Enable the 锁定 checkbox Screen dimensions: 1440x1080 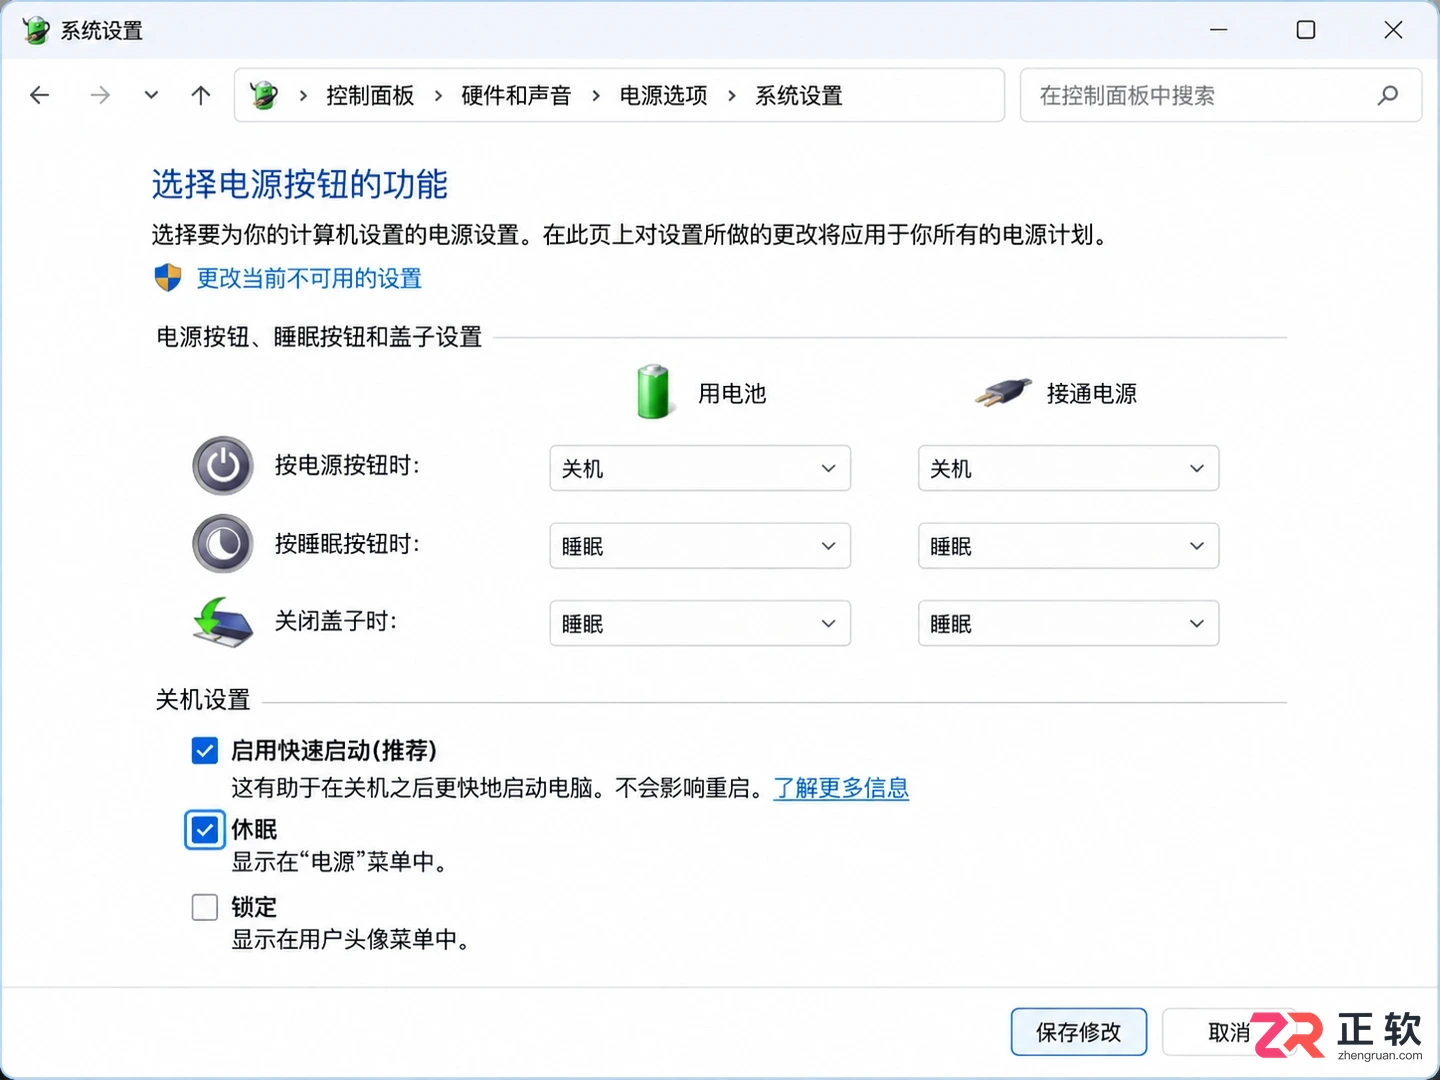205,907
